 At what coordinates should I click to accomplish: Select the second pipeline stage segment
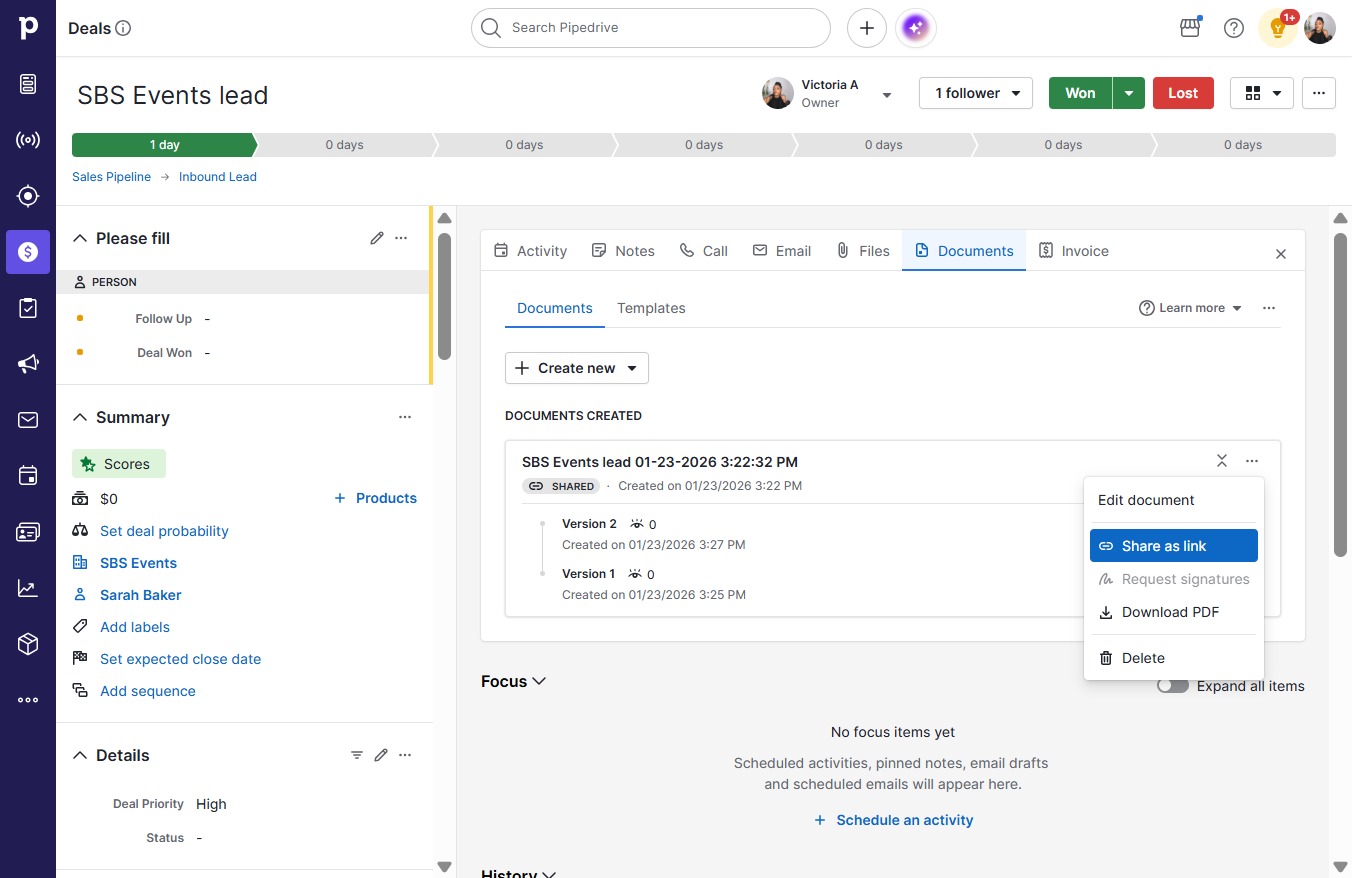(x=344, y=145)
